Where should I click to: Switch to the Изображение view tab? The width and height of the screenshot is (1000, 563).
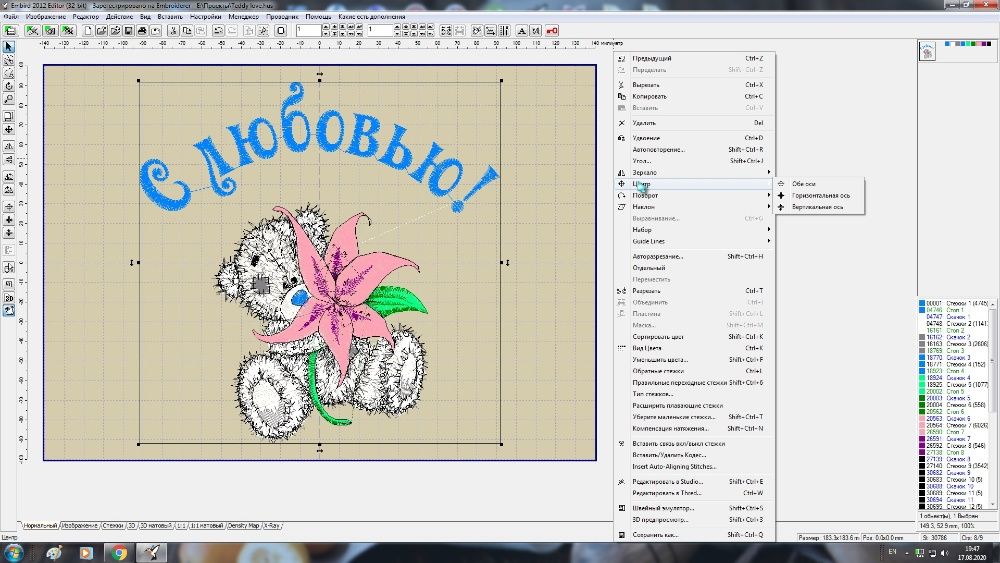(x=80, y=526)
